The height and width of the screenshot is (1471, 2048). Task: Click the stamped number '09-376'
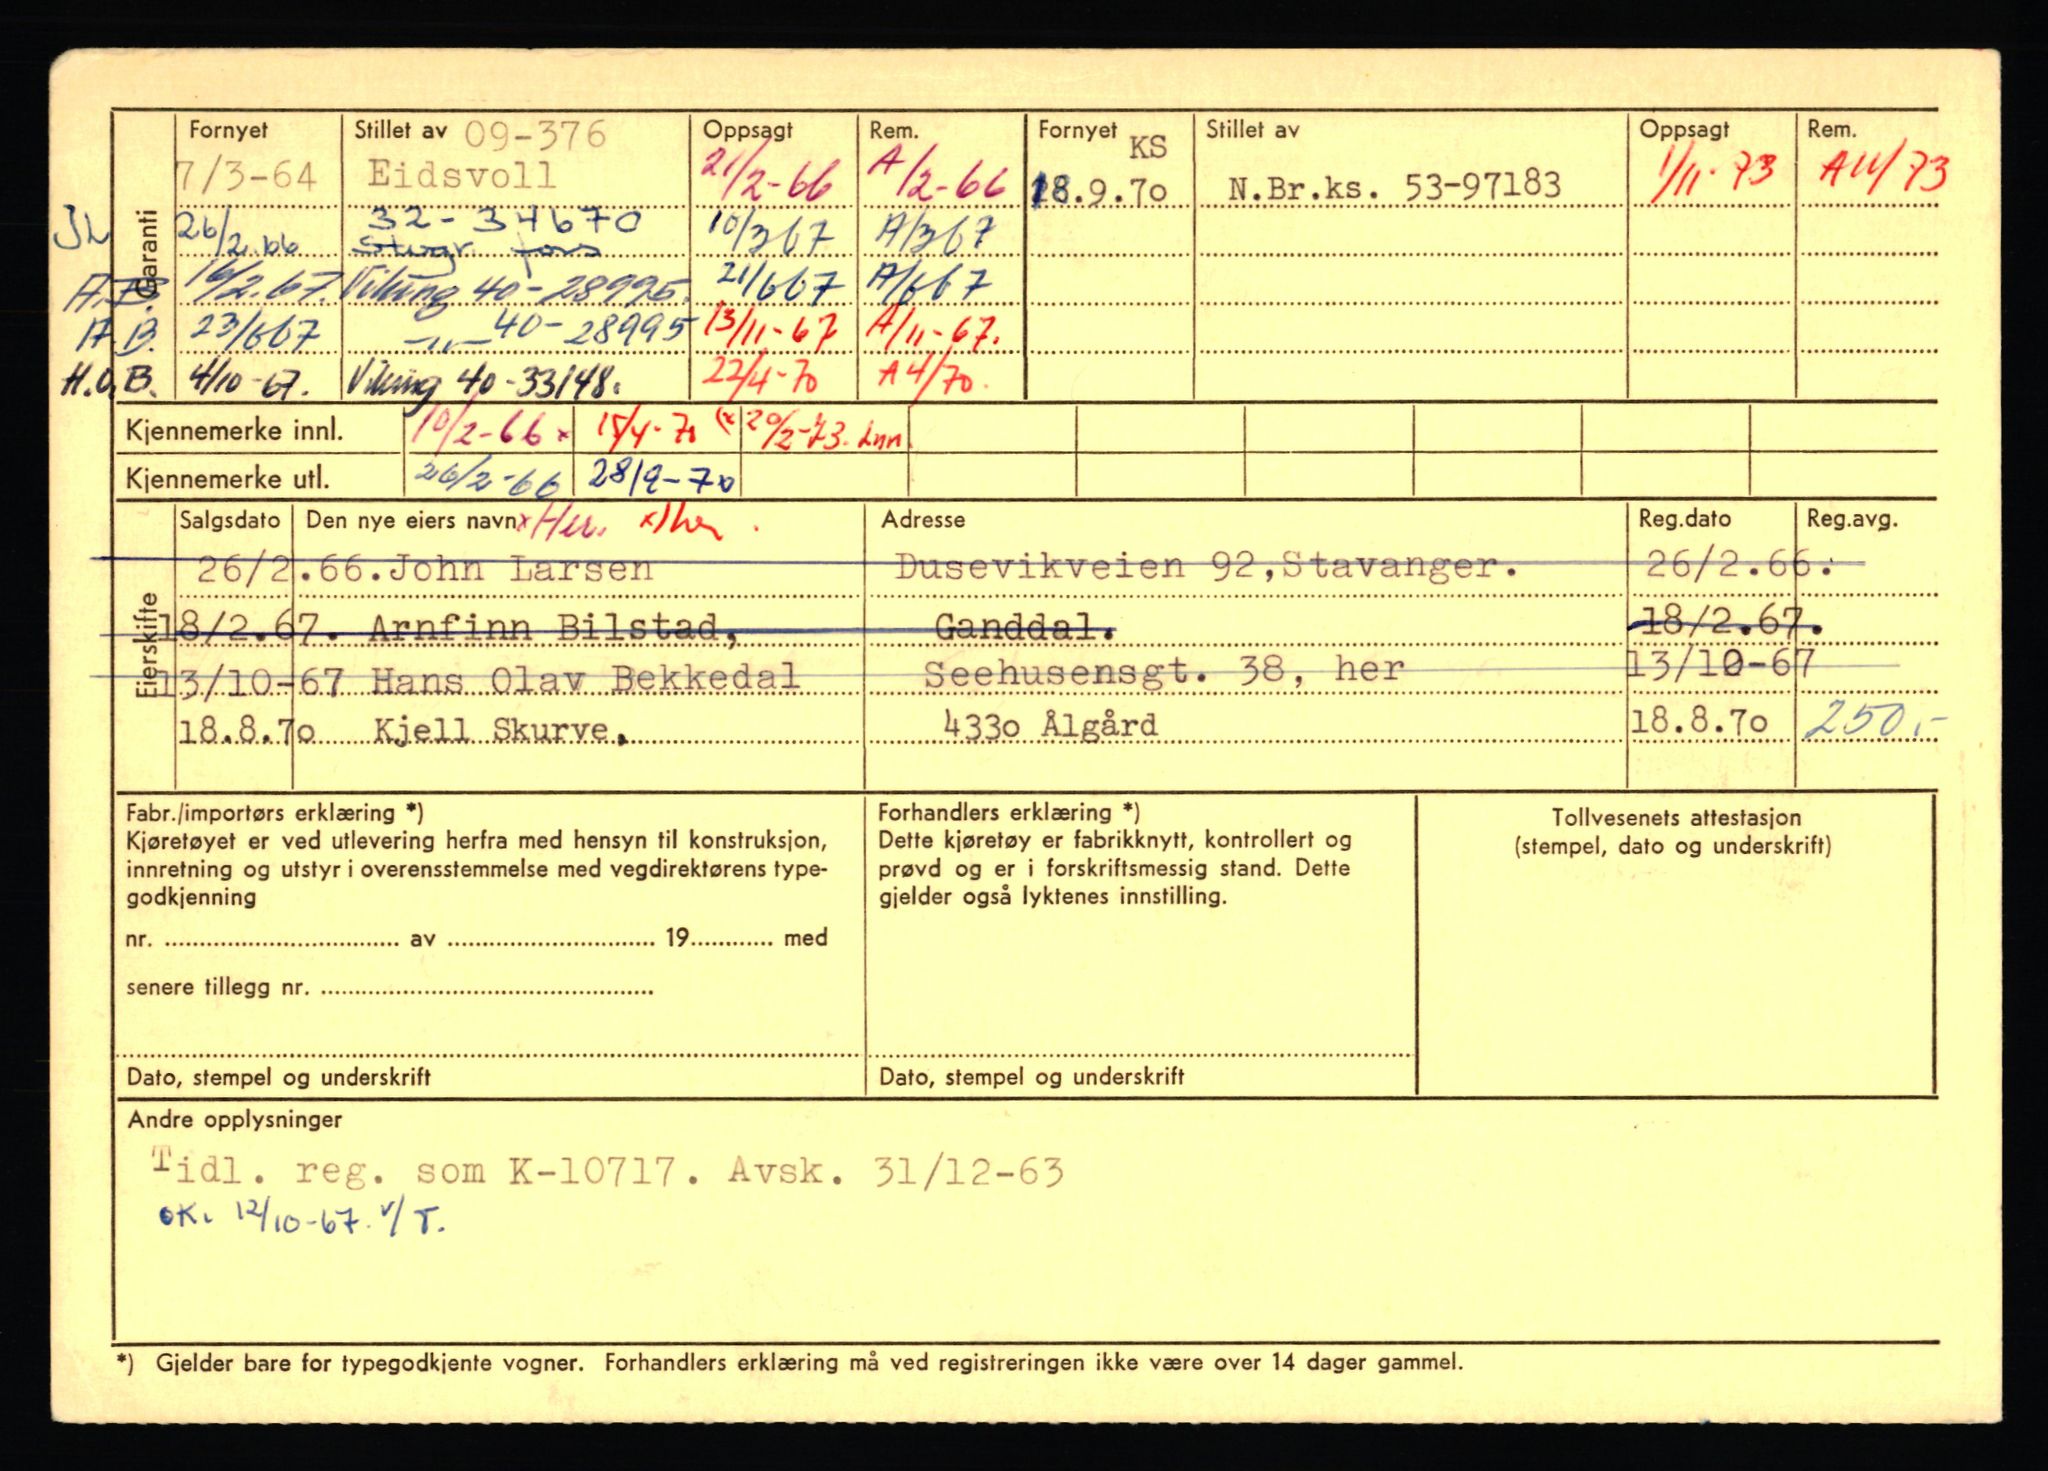(x=536, y=135)
